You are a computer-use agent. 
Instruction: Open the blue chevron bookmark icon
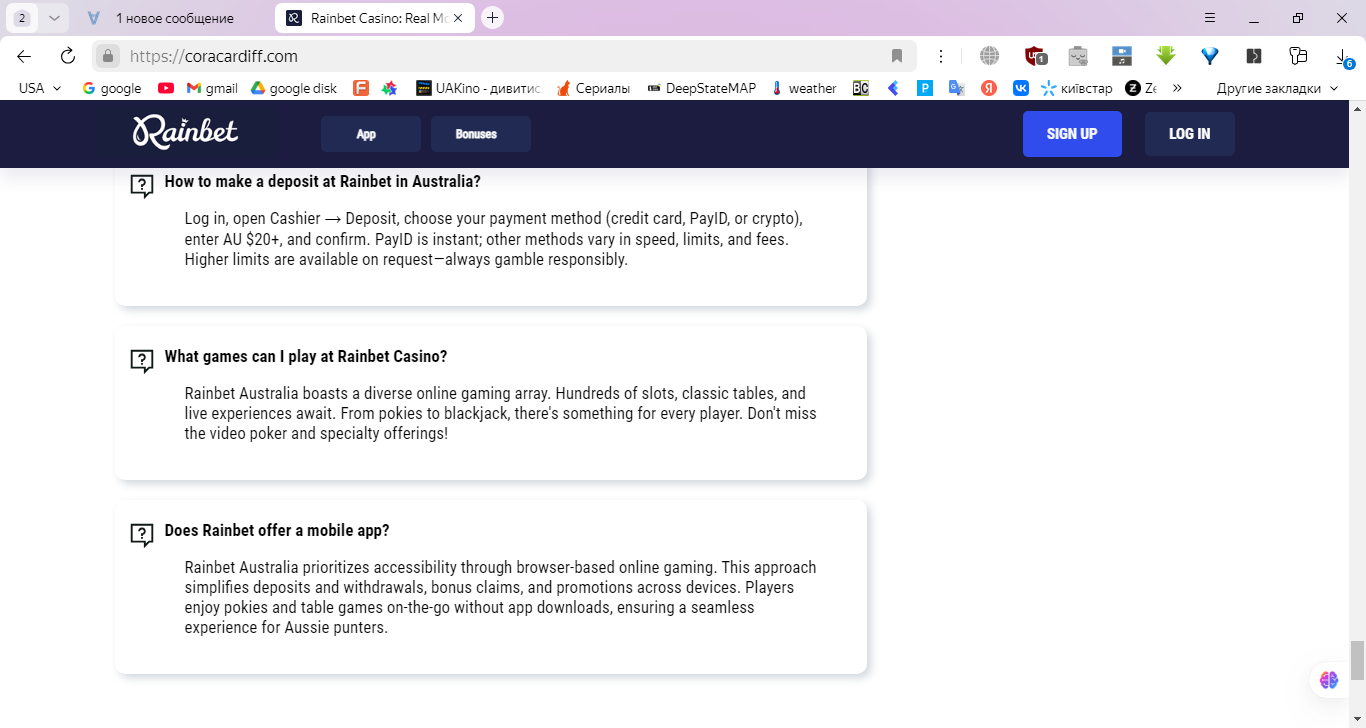[893, 88]
